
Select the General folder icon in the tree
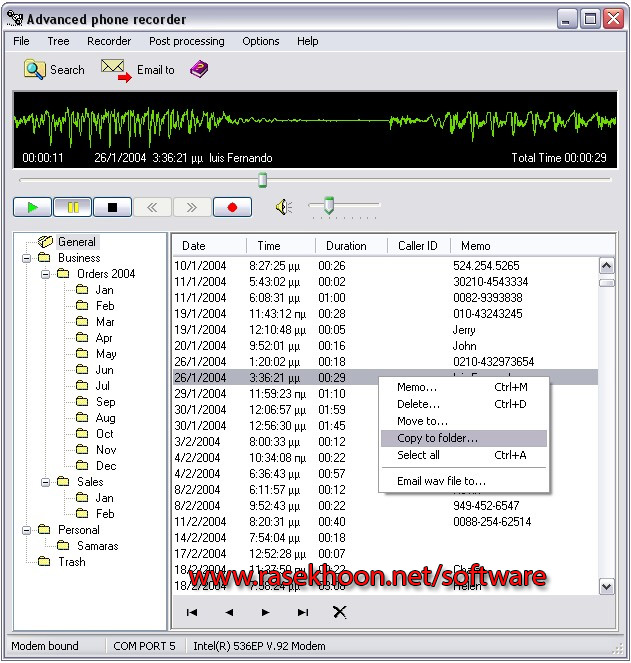tap(45, 242)
